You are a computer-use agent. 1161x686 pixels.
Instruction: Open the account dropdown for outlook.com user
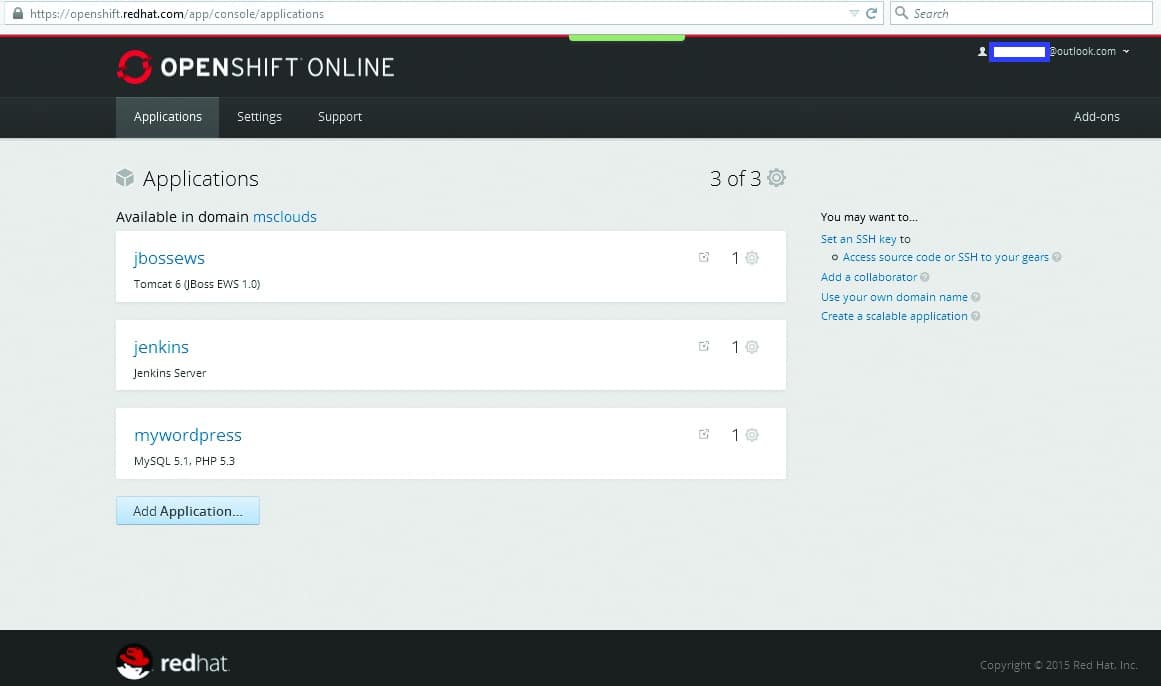point(1126,51)
